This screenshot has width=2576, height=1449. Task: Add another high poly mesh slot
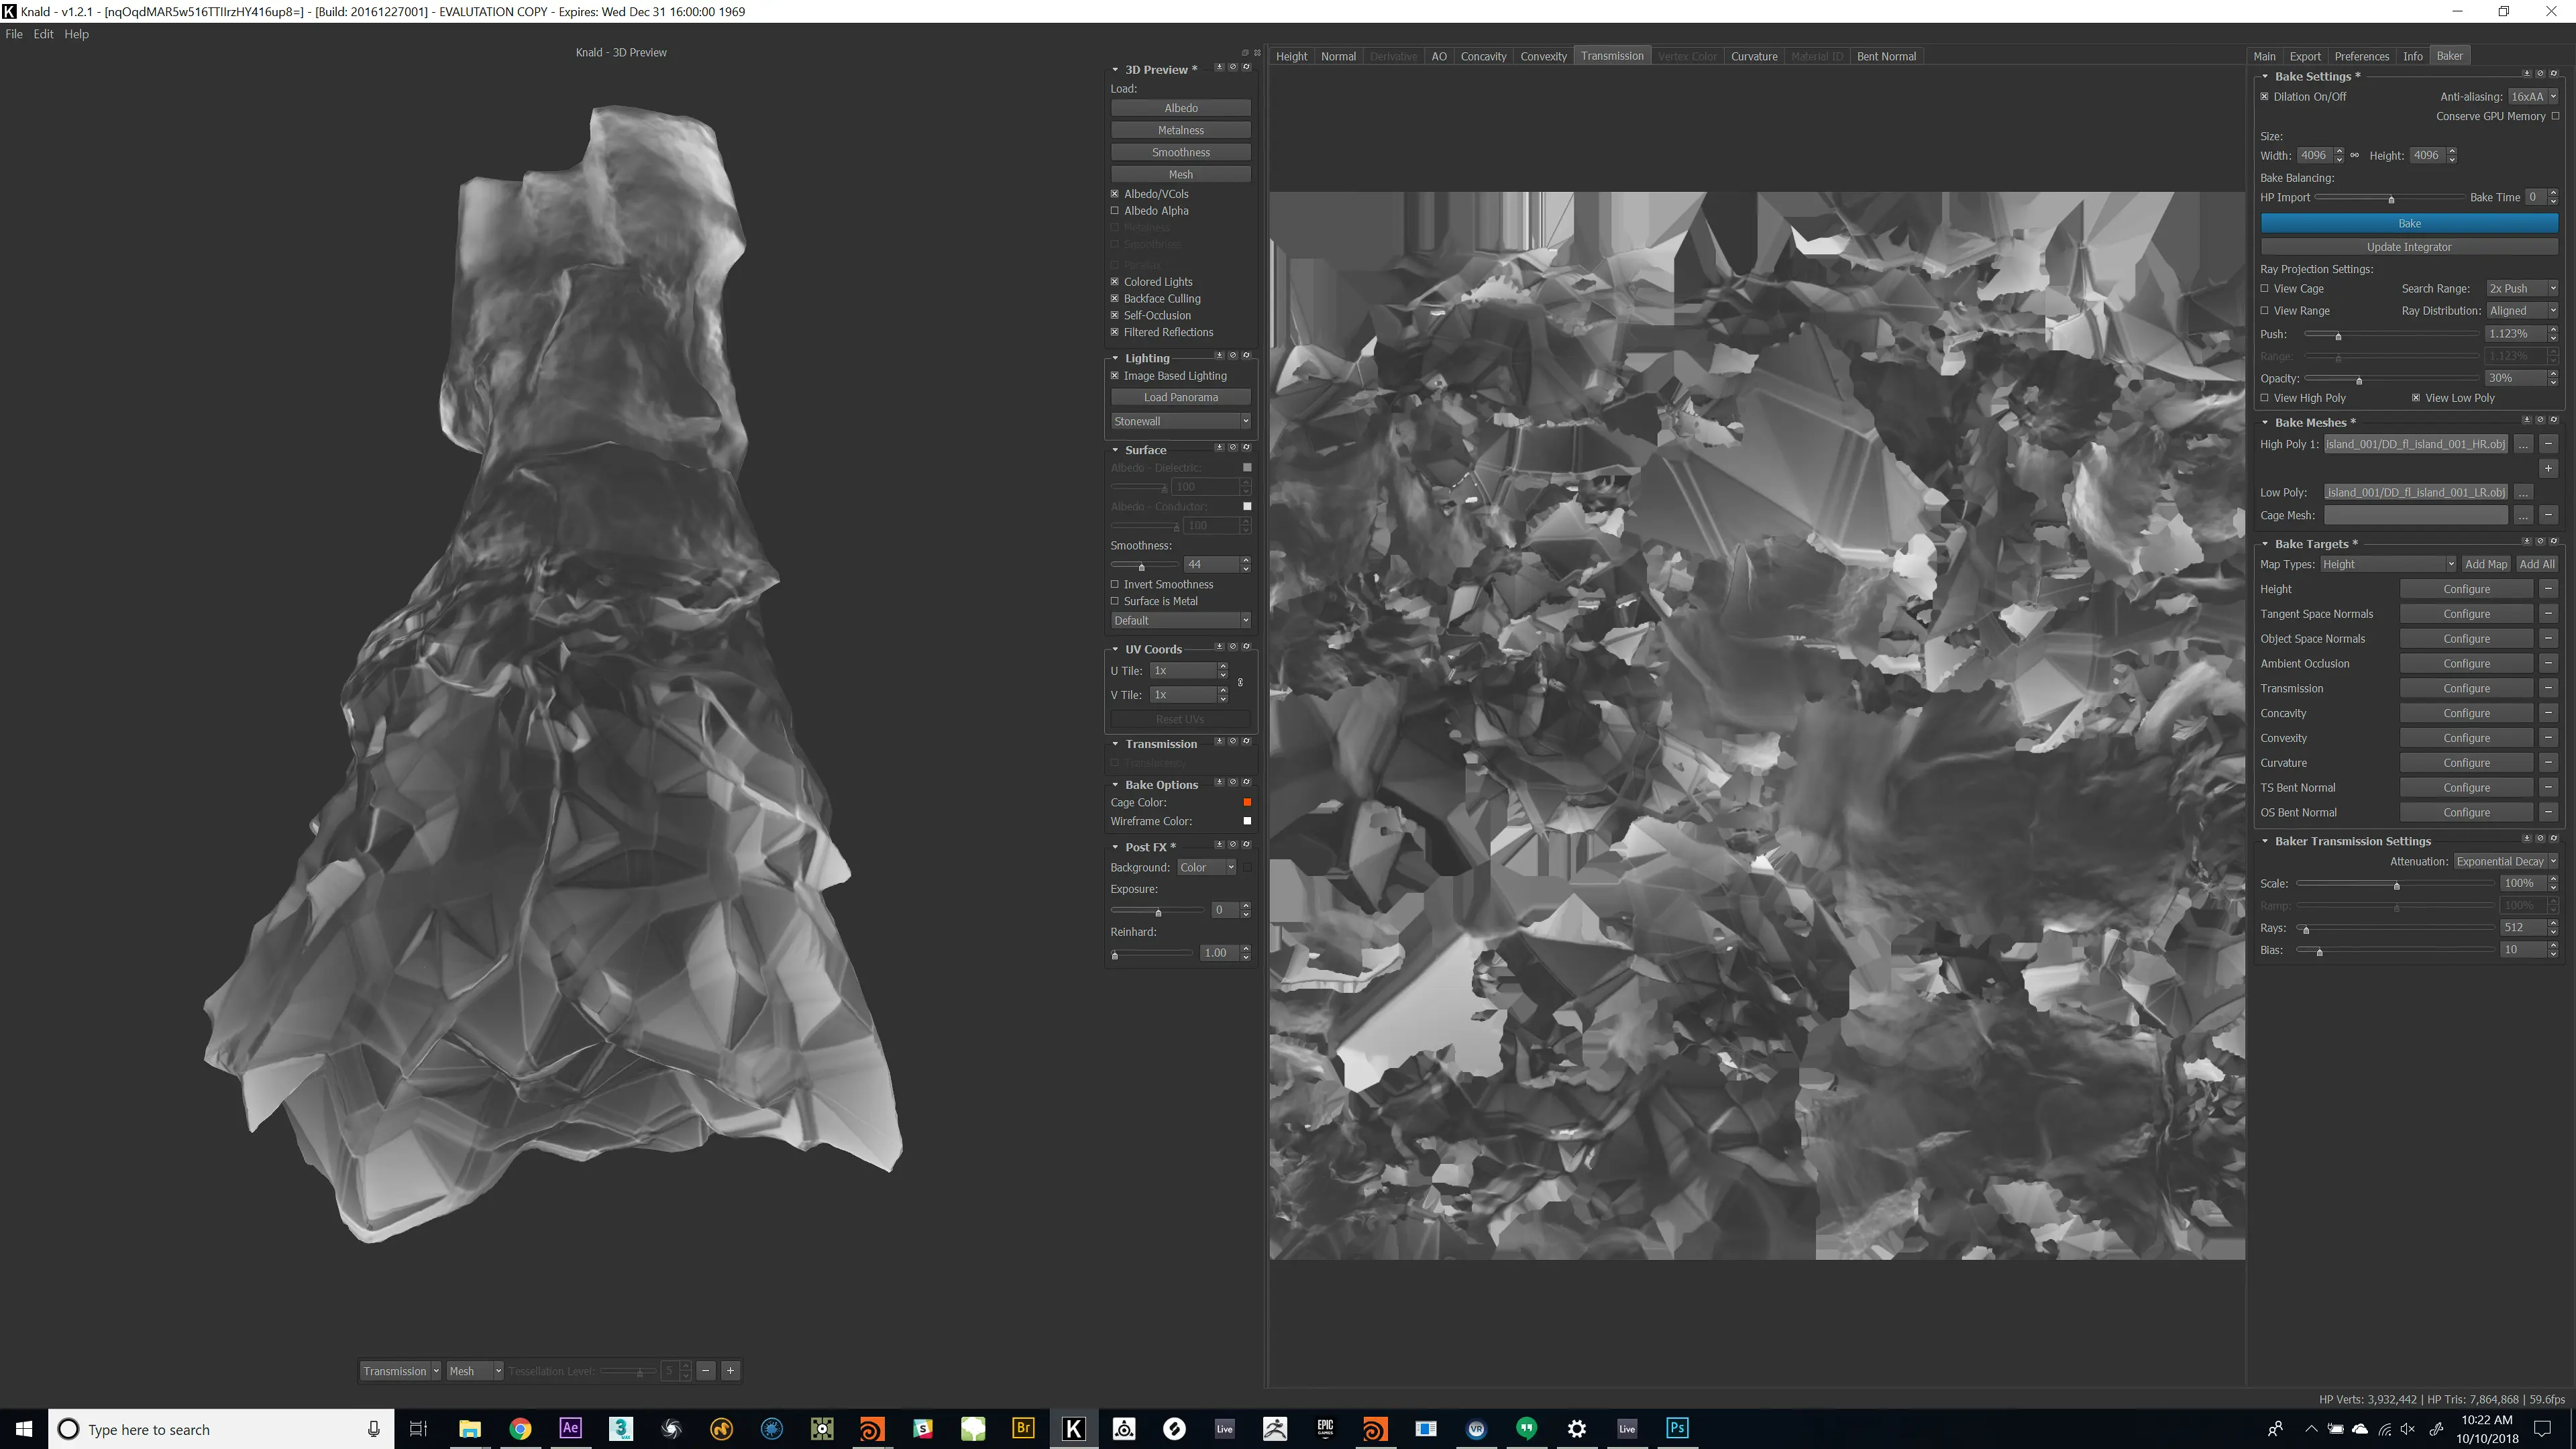[2548, 468]
